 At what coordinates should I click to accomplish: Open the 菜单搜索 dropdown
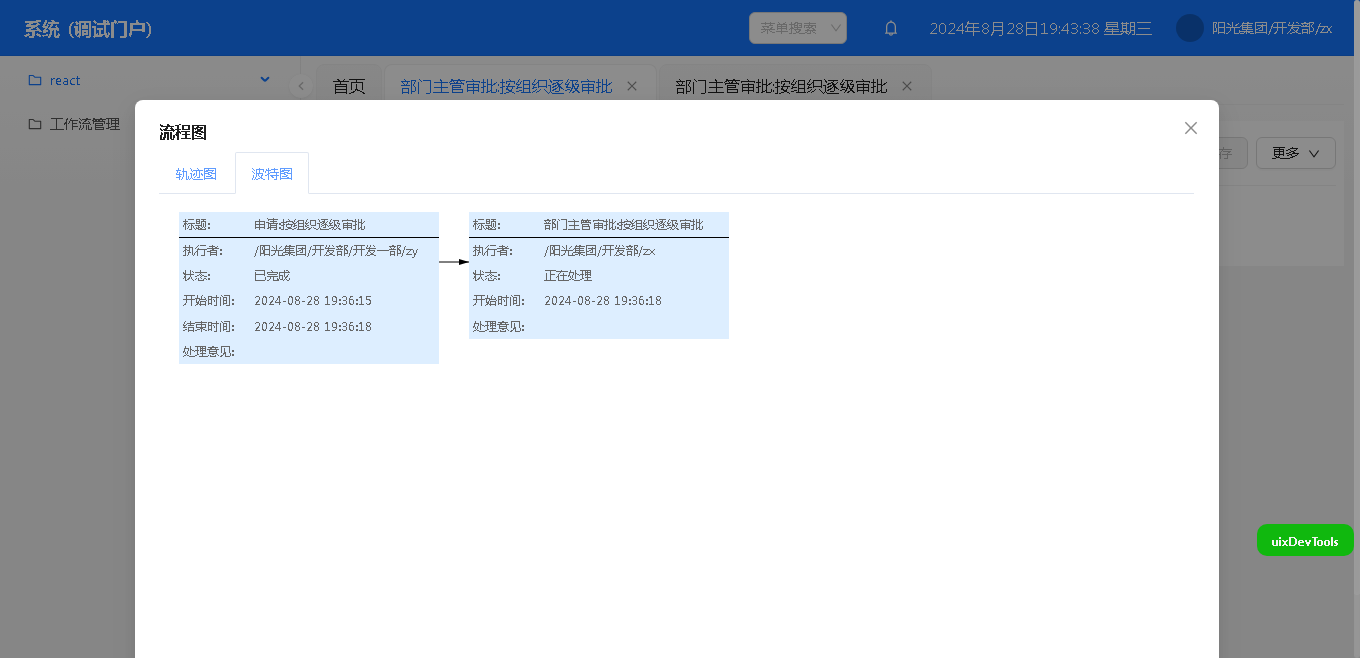[x=798, y=28]
